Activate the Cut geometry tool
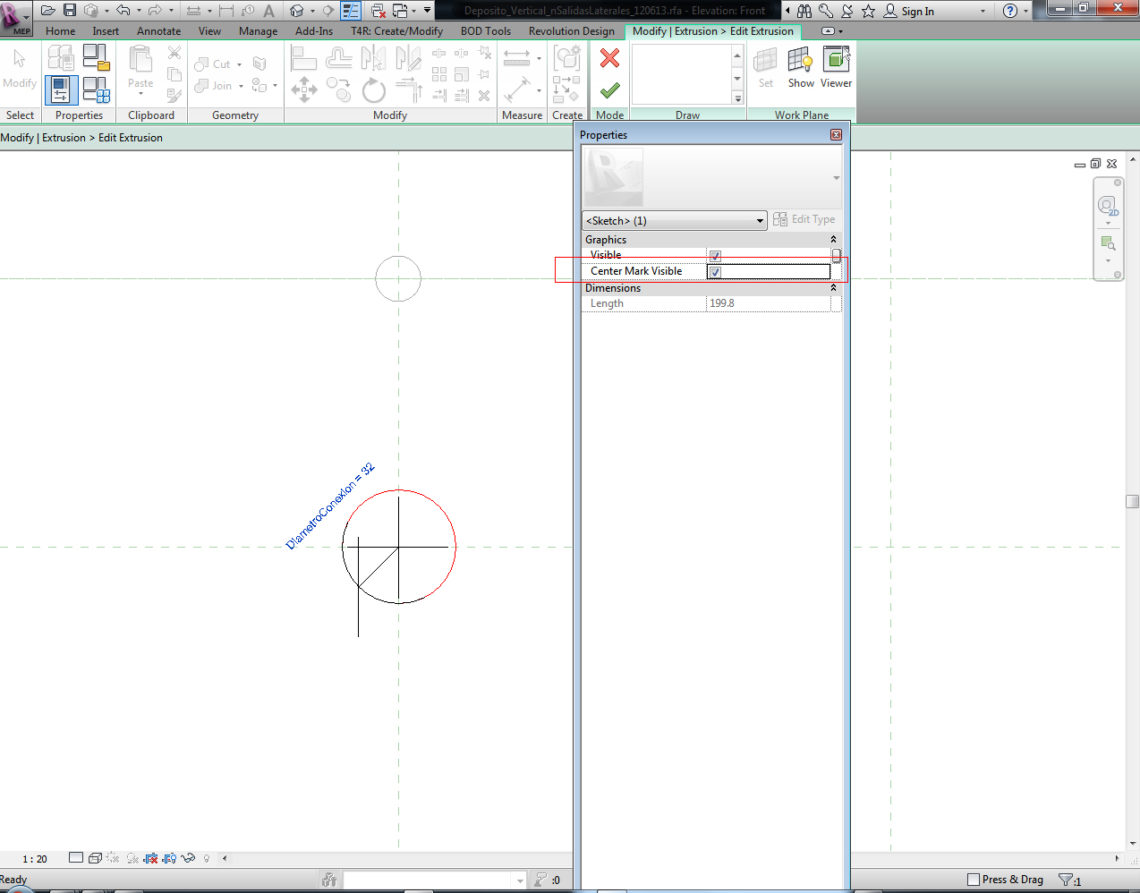Viewport: 1140px width, 893px height. tap(217, 64)
